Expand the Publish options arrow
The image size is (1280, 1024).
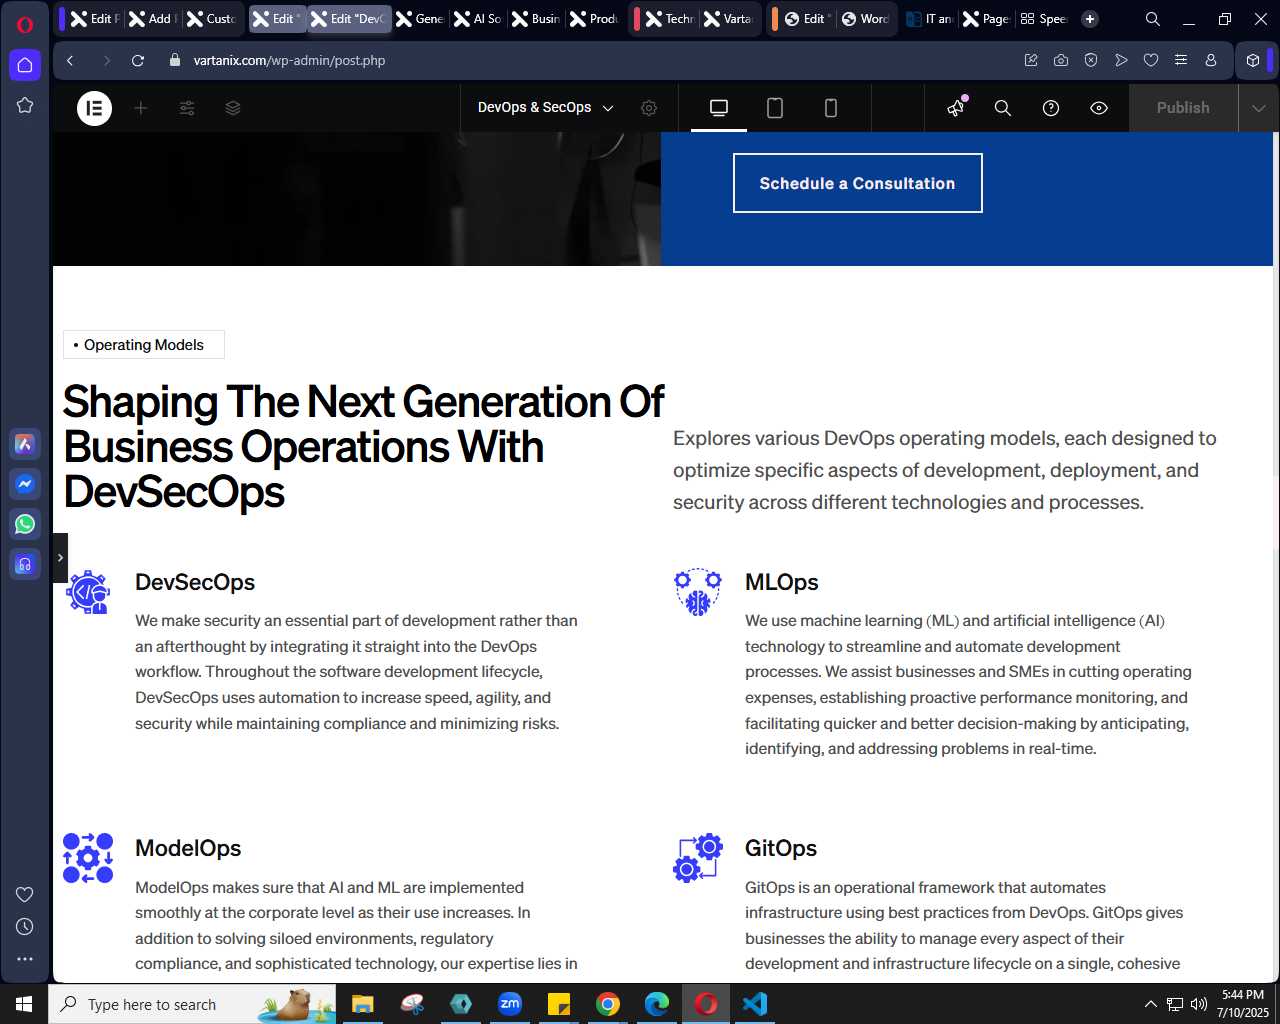(x=1259, y=108)
